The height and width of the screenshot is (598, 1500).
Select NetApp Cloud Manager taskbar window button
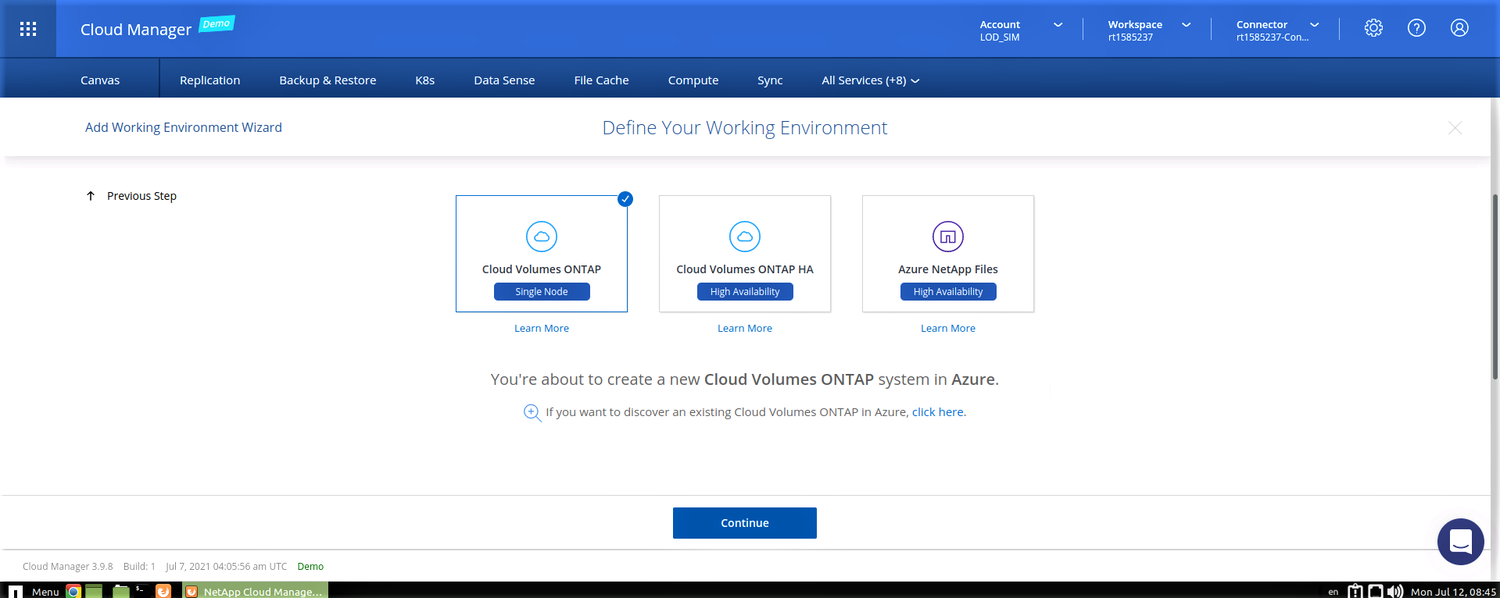[x=256, y=591]
